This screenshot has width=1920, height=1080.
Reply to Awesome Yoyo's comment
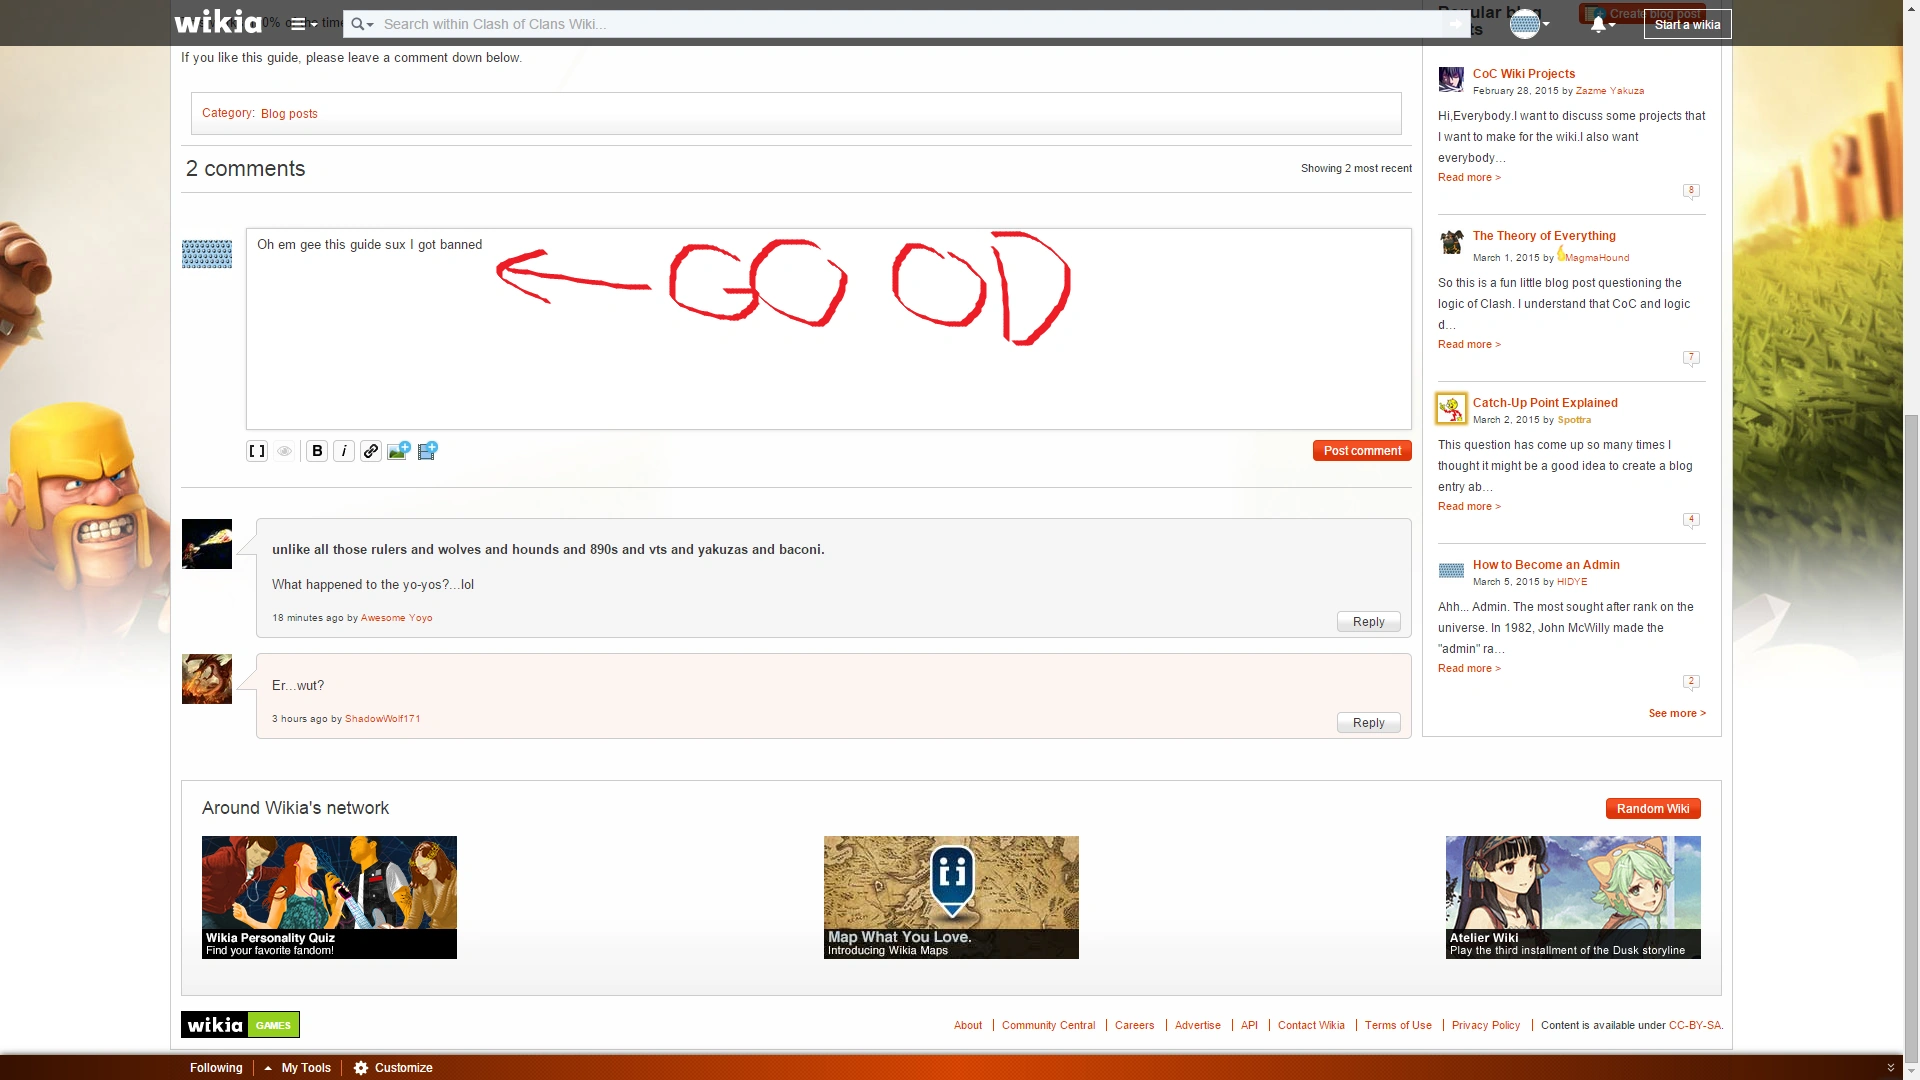[1368, 622]
